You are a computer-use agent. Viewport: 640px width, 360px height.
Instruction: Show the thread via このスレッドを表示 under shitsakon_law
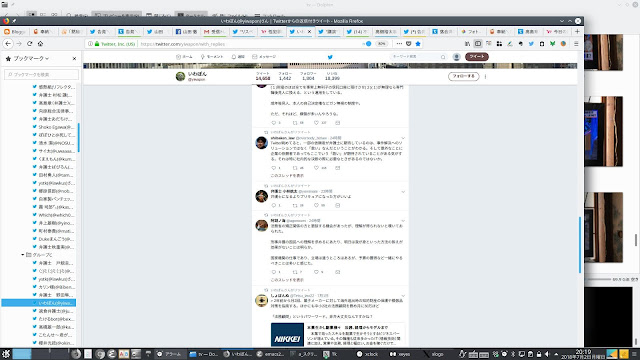[x=287, y=176]
